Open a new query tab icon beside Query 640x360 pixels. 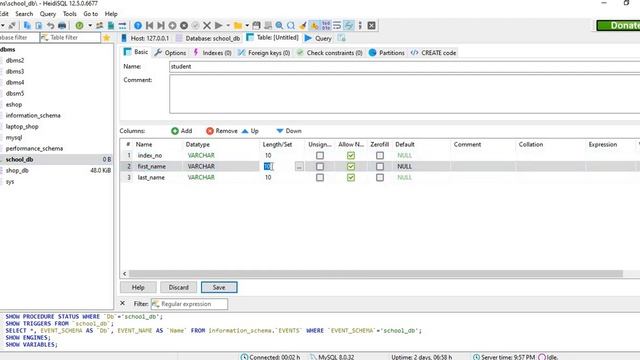pos(342,38)
